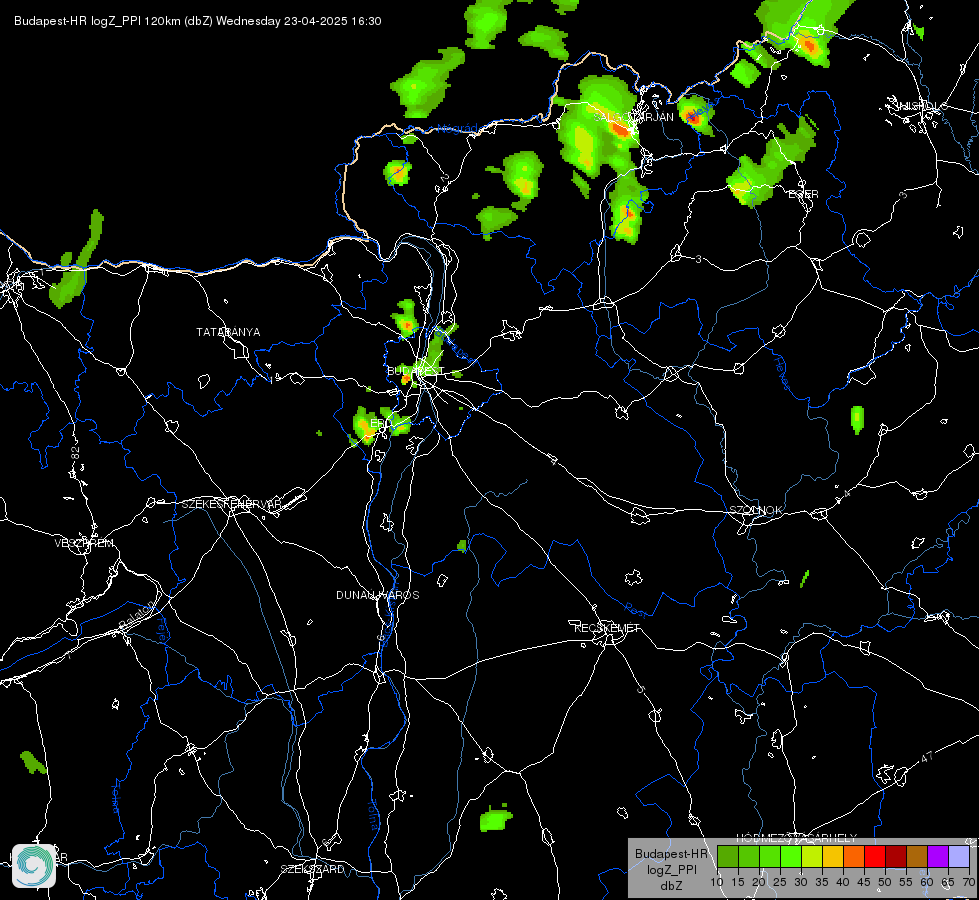
Task: Click the blue Nógrád county label
Action: click(x=457, y=129)
